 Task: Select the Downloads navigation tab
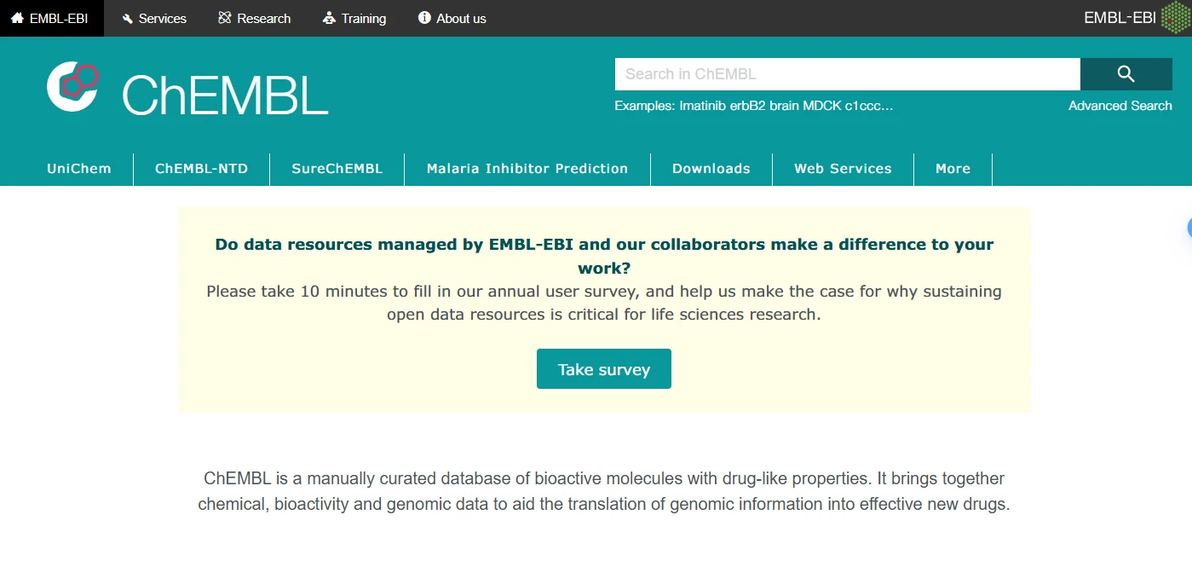(x=711, y=169)
